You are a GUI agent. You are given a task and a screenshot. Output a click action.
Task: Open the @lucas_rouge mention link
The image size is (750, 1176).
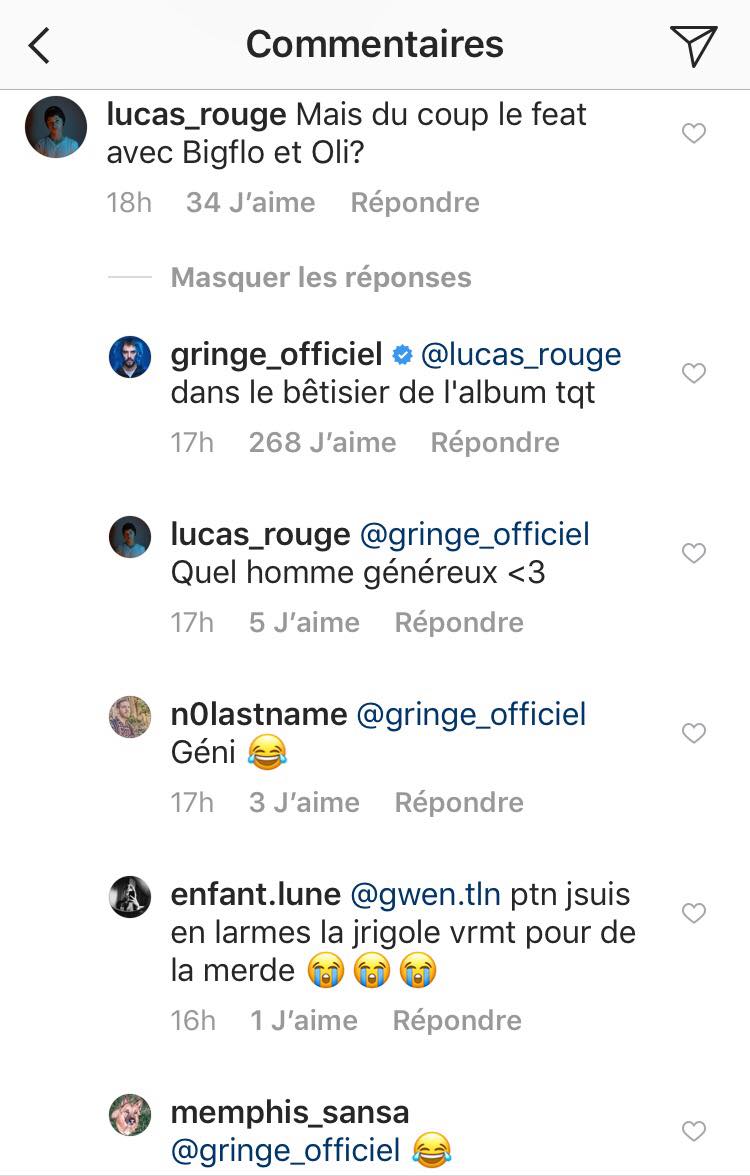pos(521,355)
